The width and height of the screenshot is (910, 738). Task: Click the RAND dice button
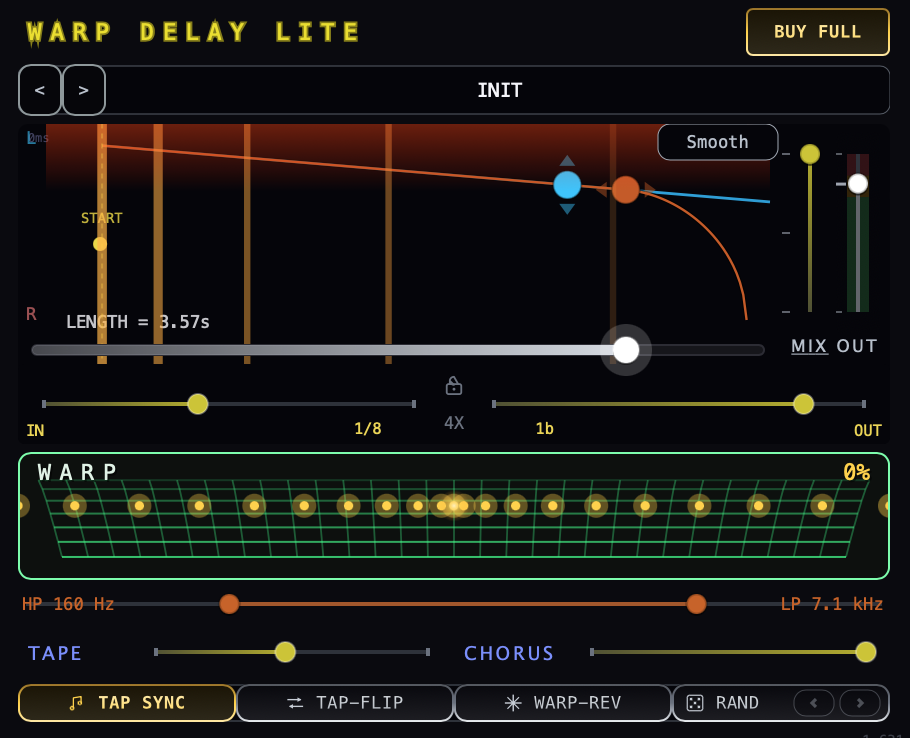pos(724,703)
